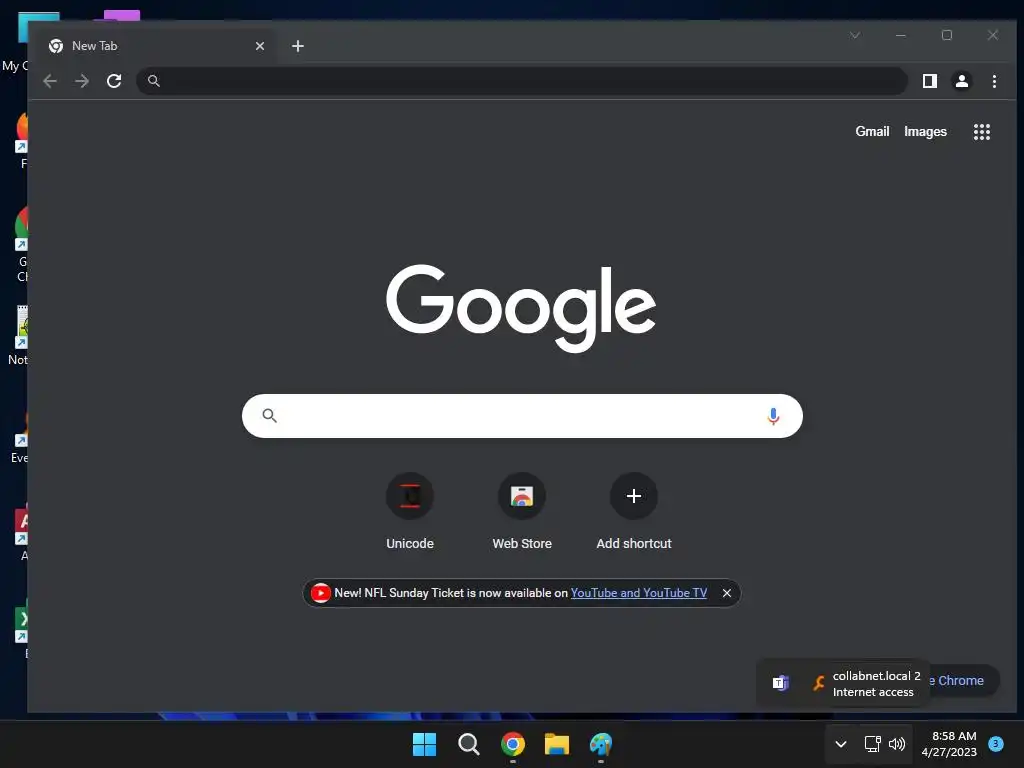
Task: Open the Gmail link
Action: pos(872,131)
